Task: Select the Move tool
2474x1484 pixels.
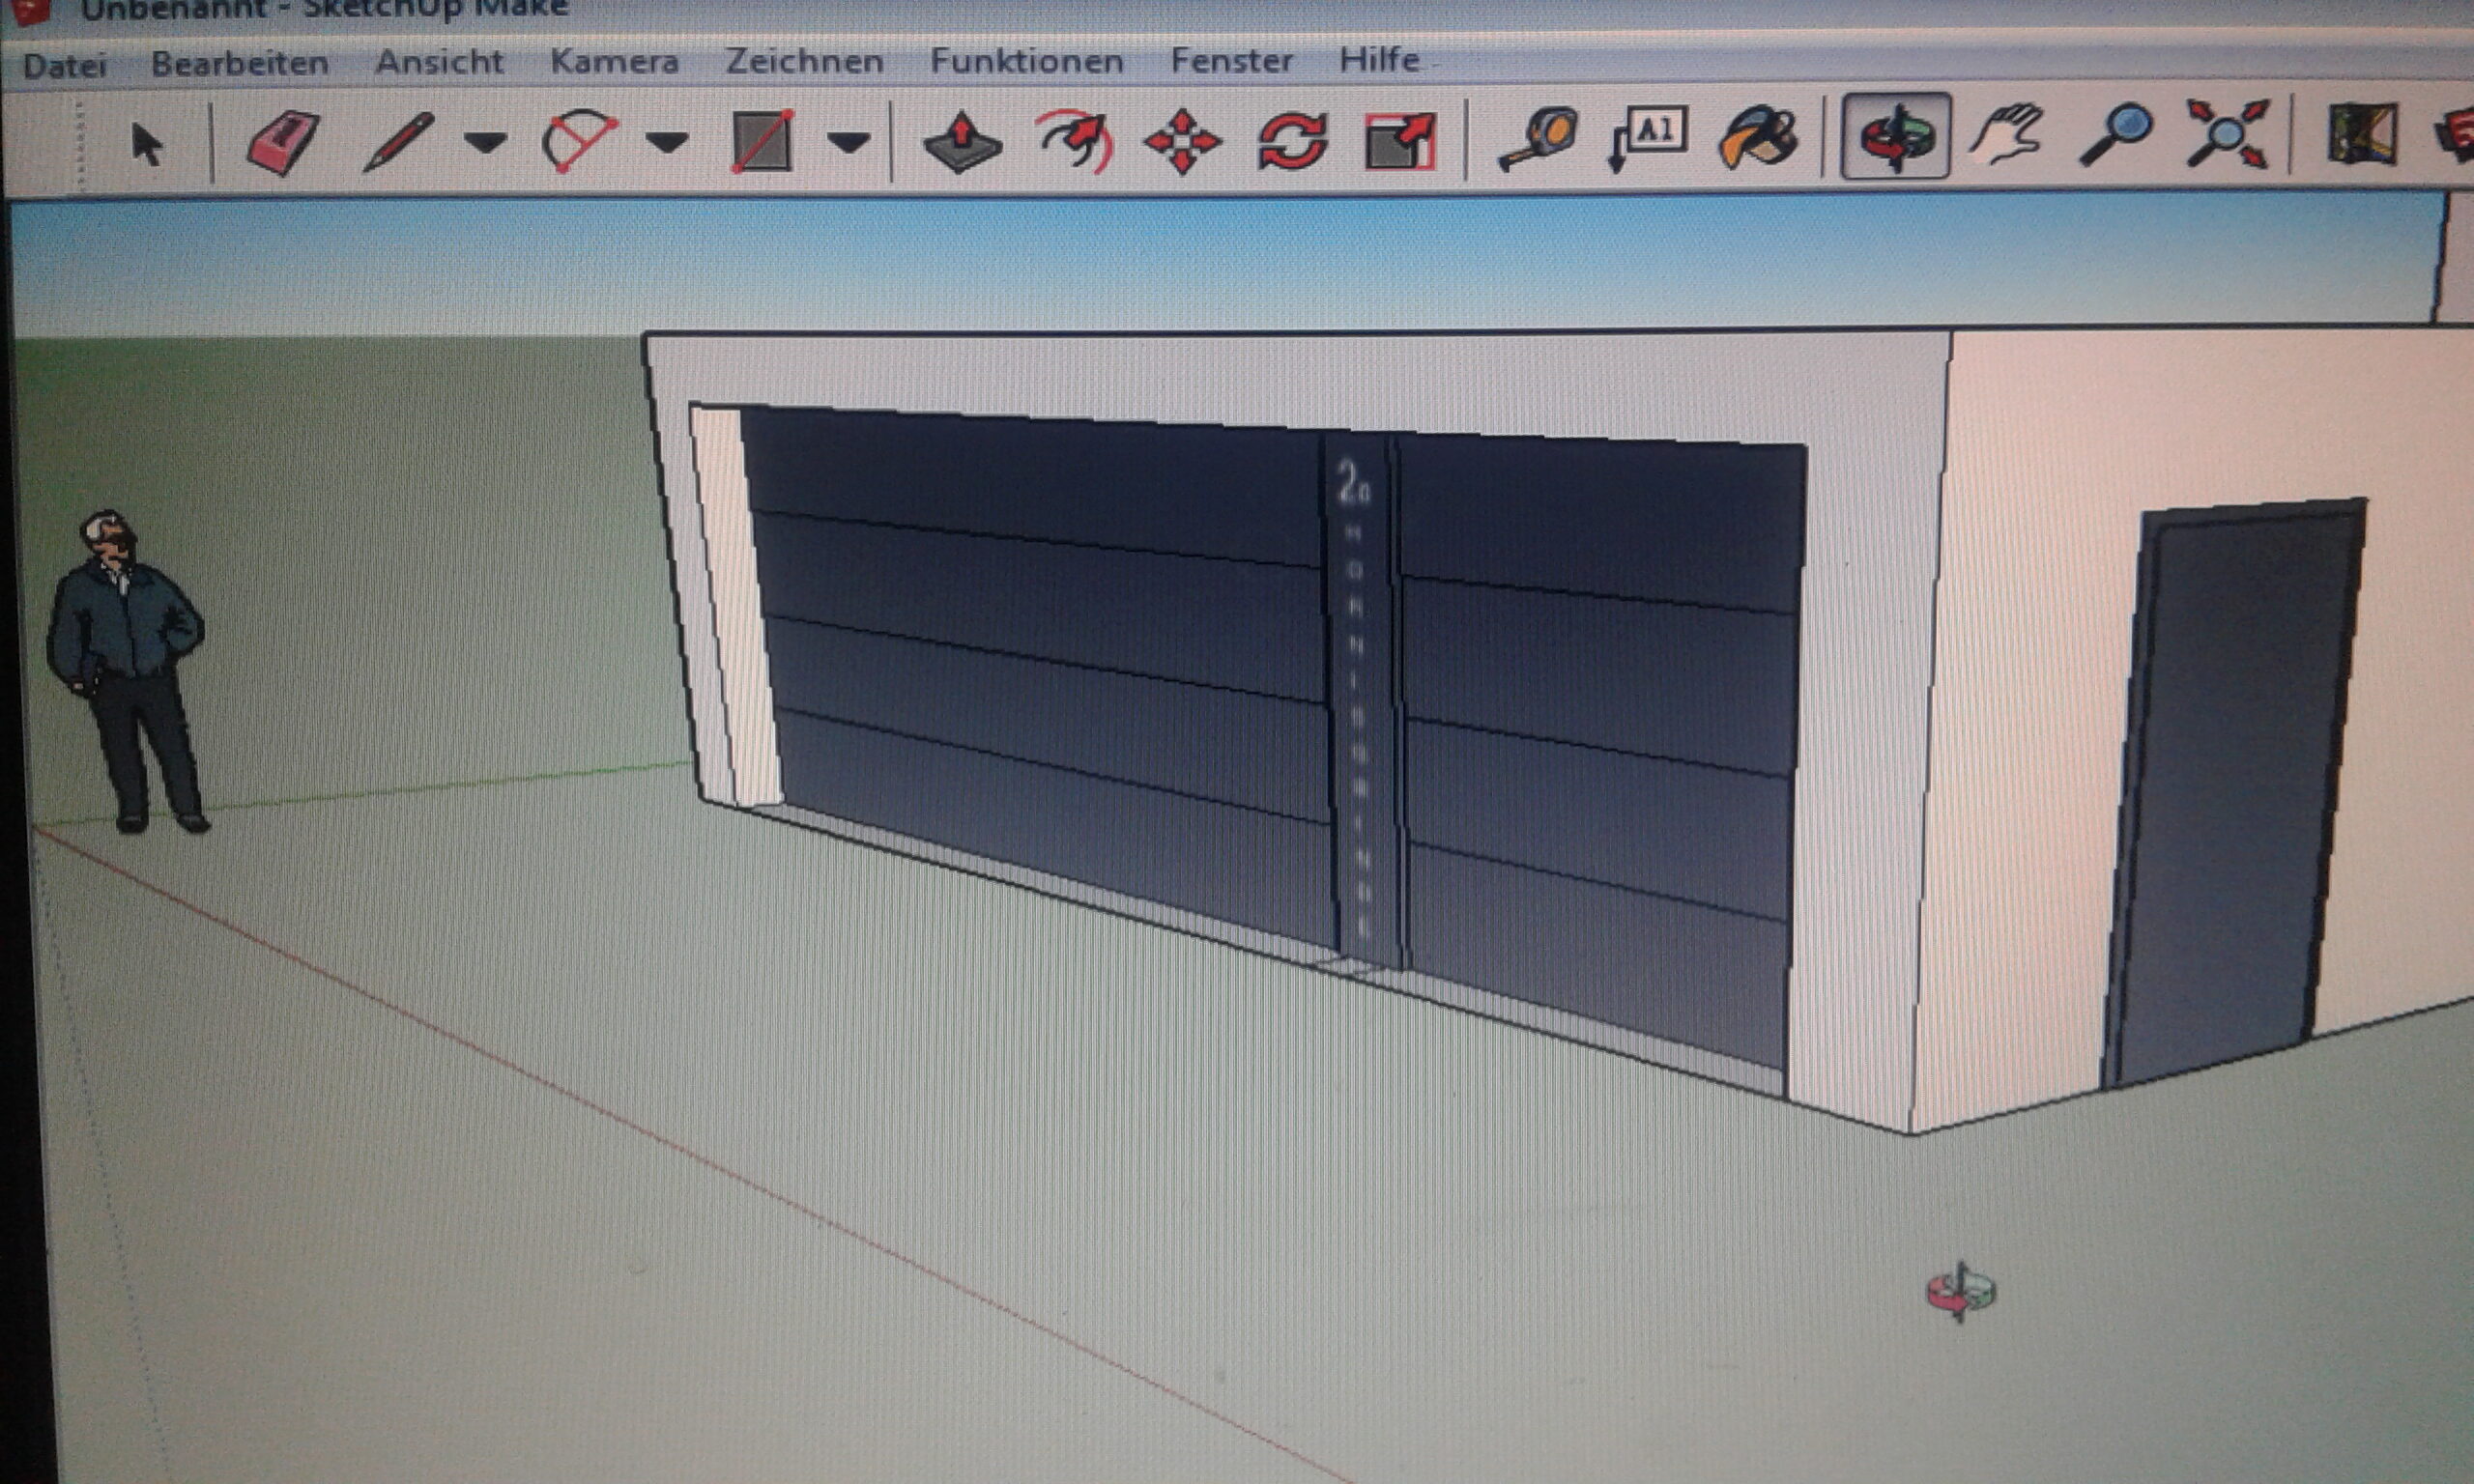Action: [1182, 142]
